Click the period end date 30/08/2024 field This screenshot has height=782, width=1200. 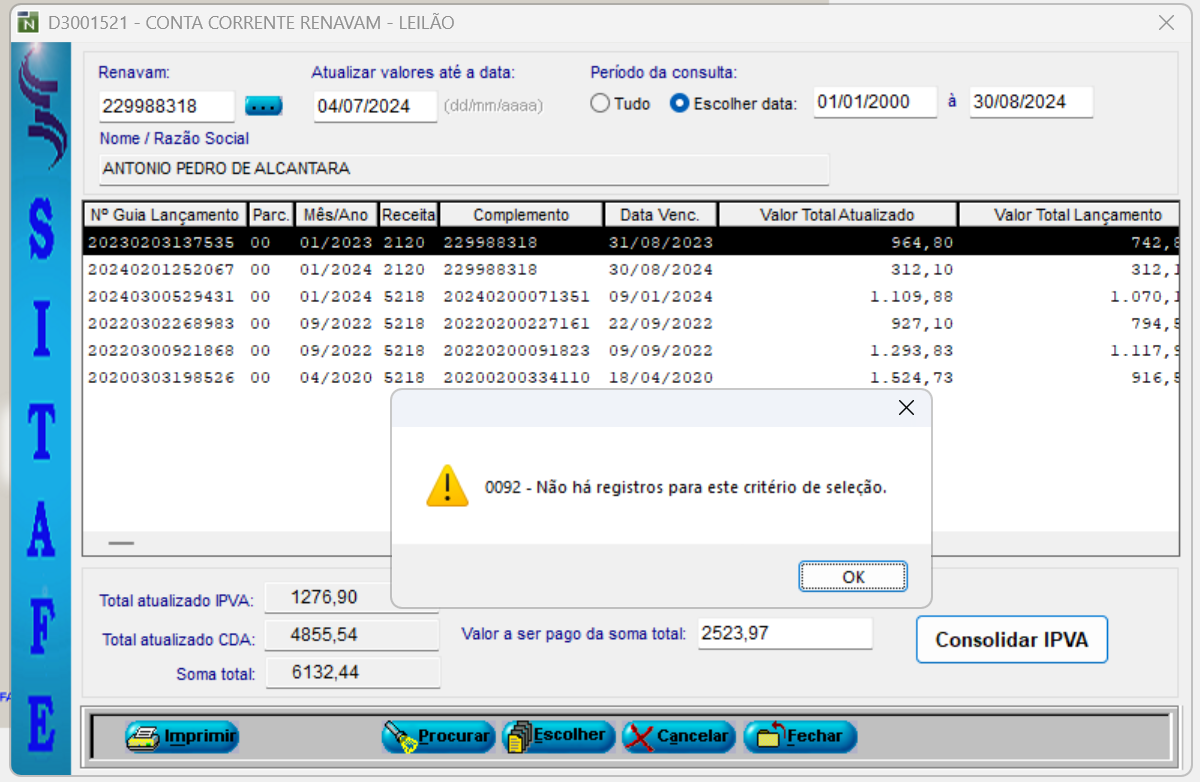click(1030, 102)
